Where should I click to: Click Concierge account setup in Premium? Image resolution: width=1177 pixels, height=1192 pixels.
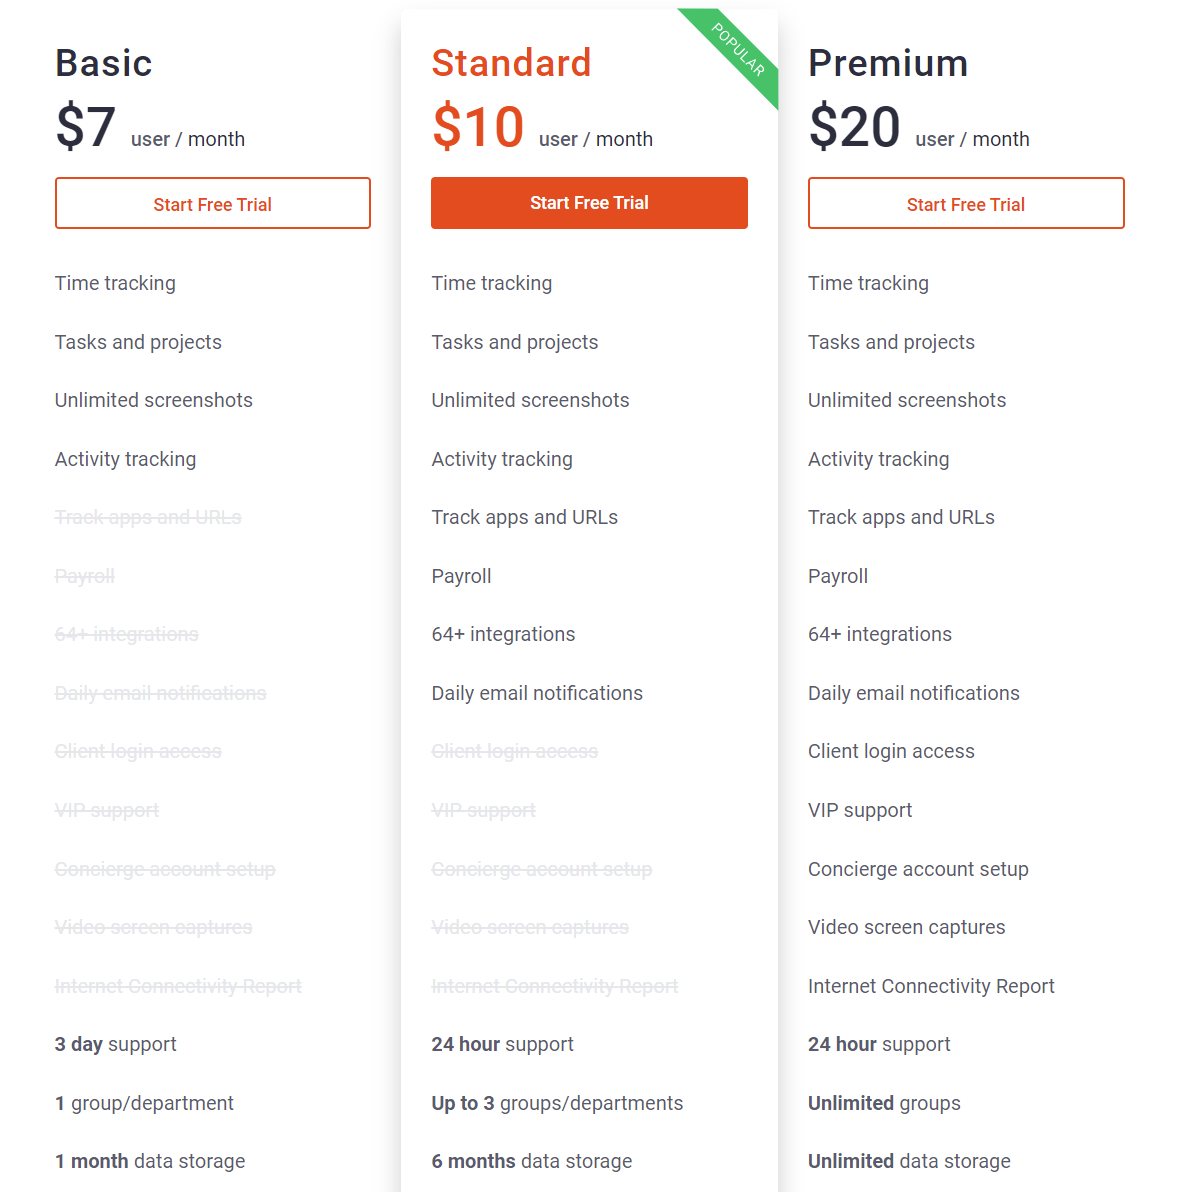918,869
